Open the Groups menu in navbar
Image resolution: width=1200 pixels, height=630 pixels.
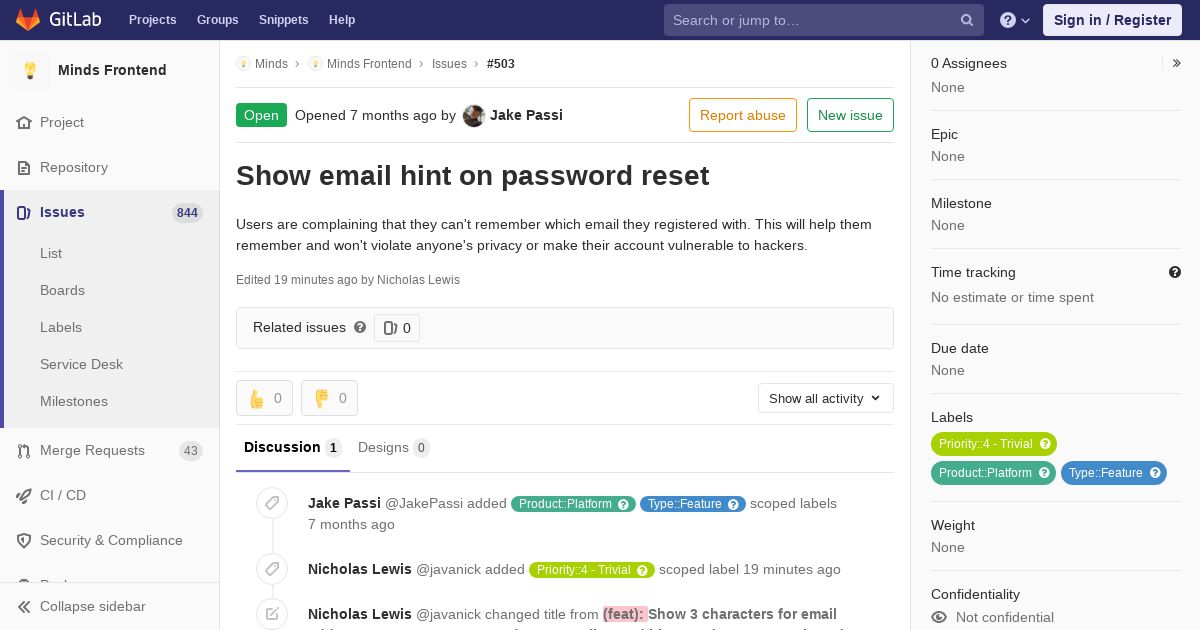[217, 20]
